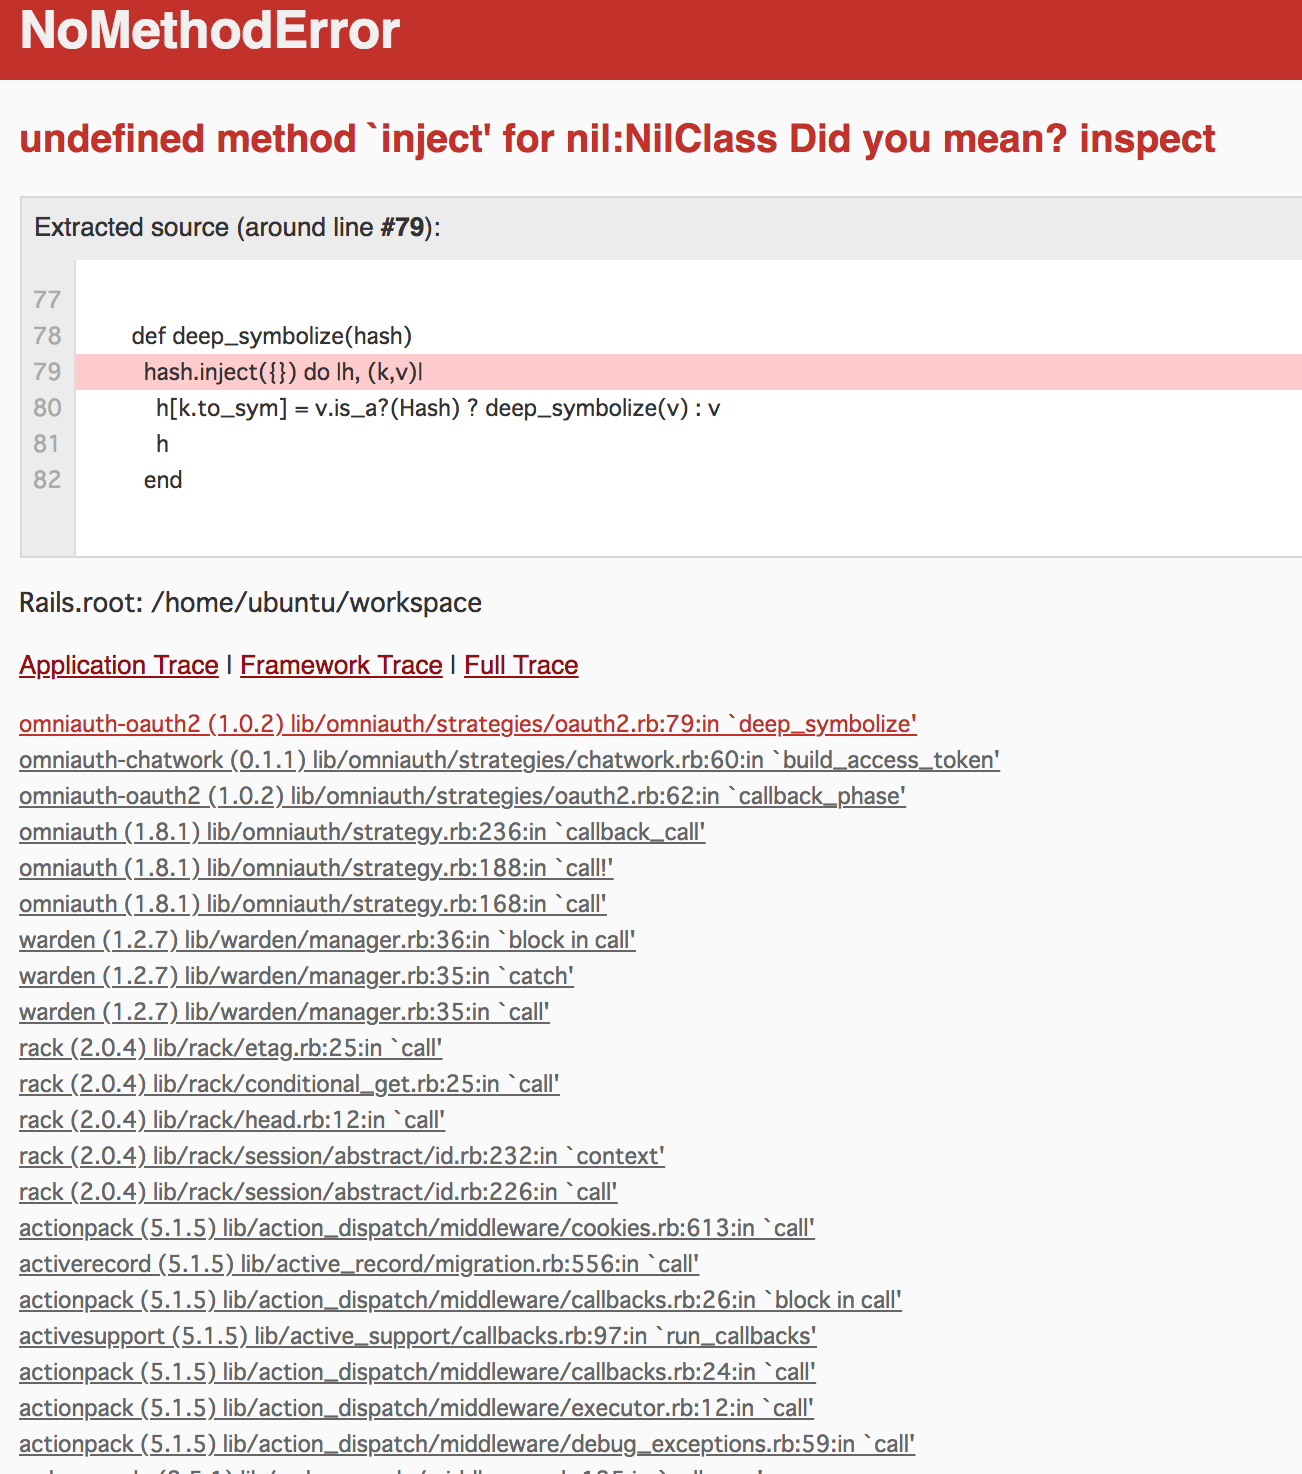
Task: Open warden manager.rb:35 catch trace line
Action: (x=296, y=976)
